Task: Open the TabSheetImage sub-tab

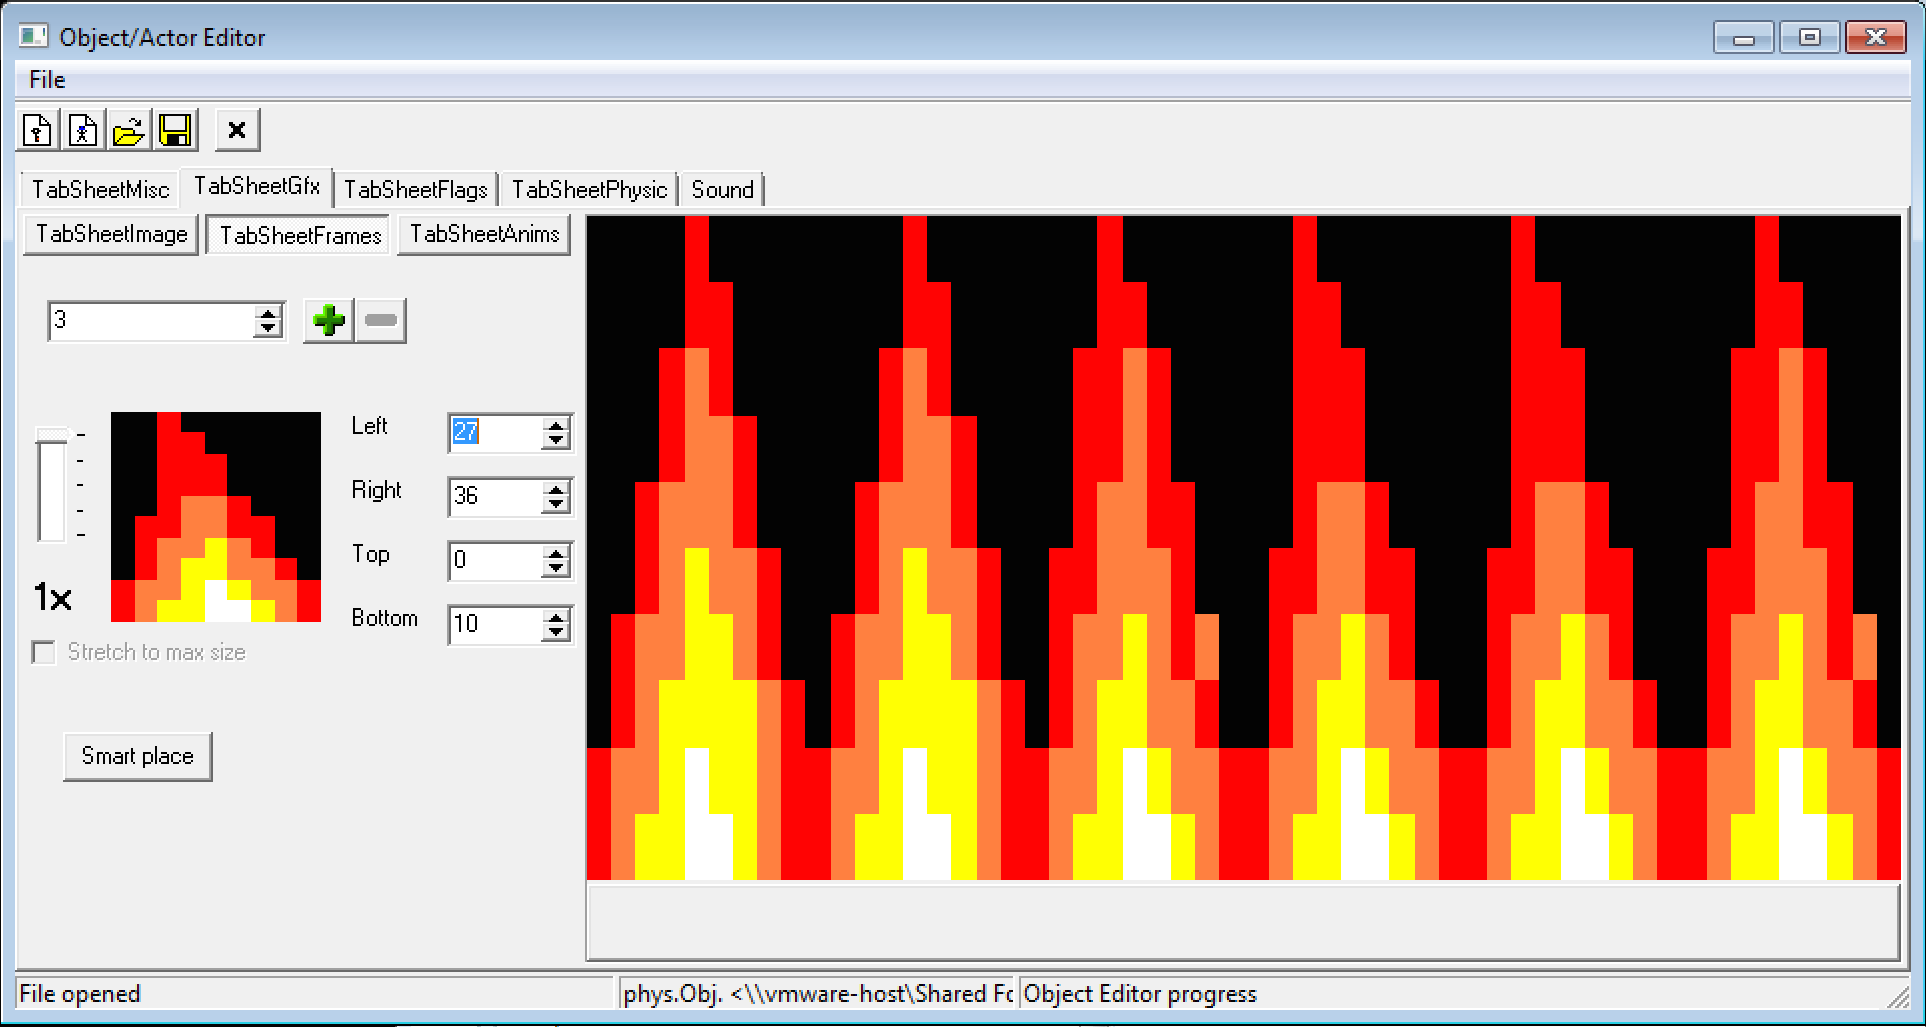Action: (111, 234)
